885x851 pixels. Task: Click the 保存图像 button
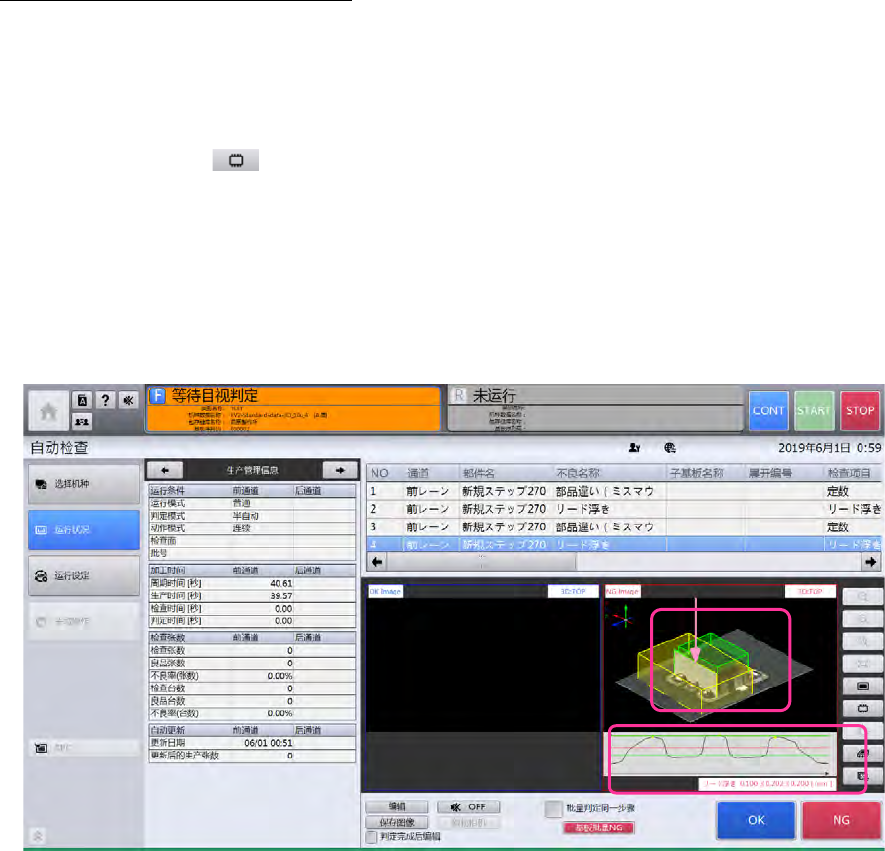[x=397, y=822]
